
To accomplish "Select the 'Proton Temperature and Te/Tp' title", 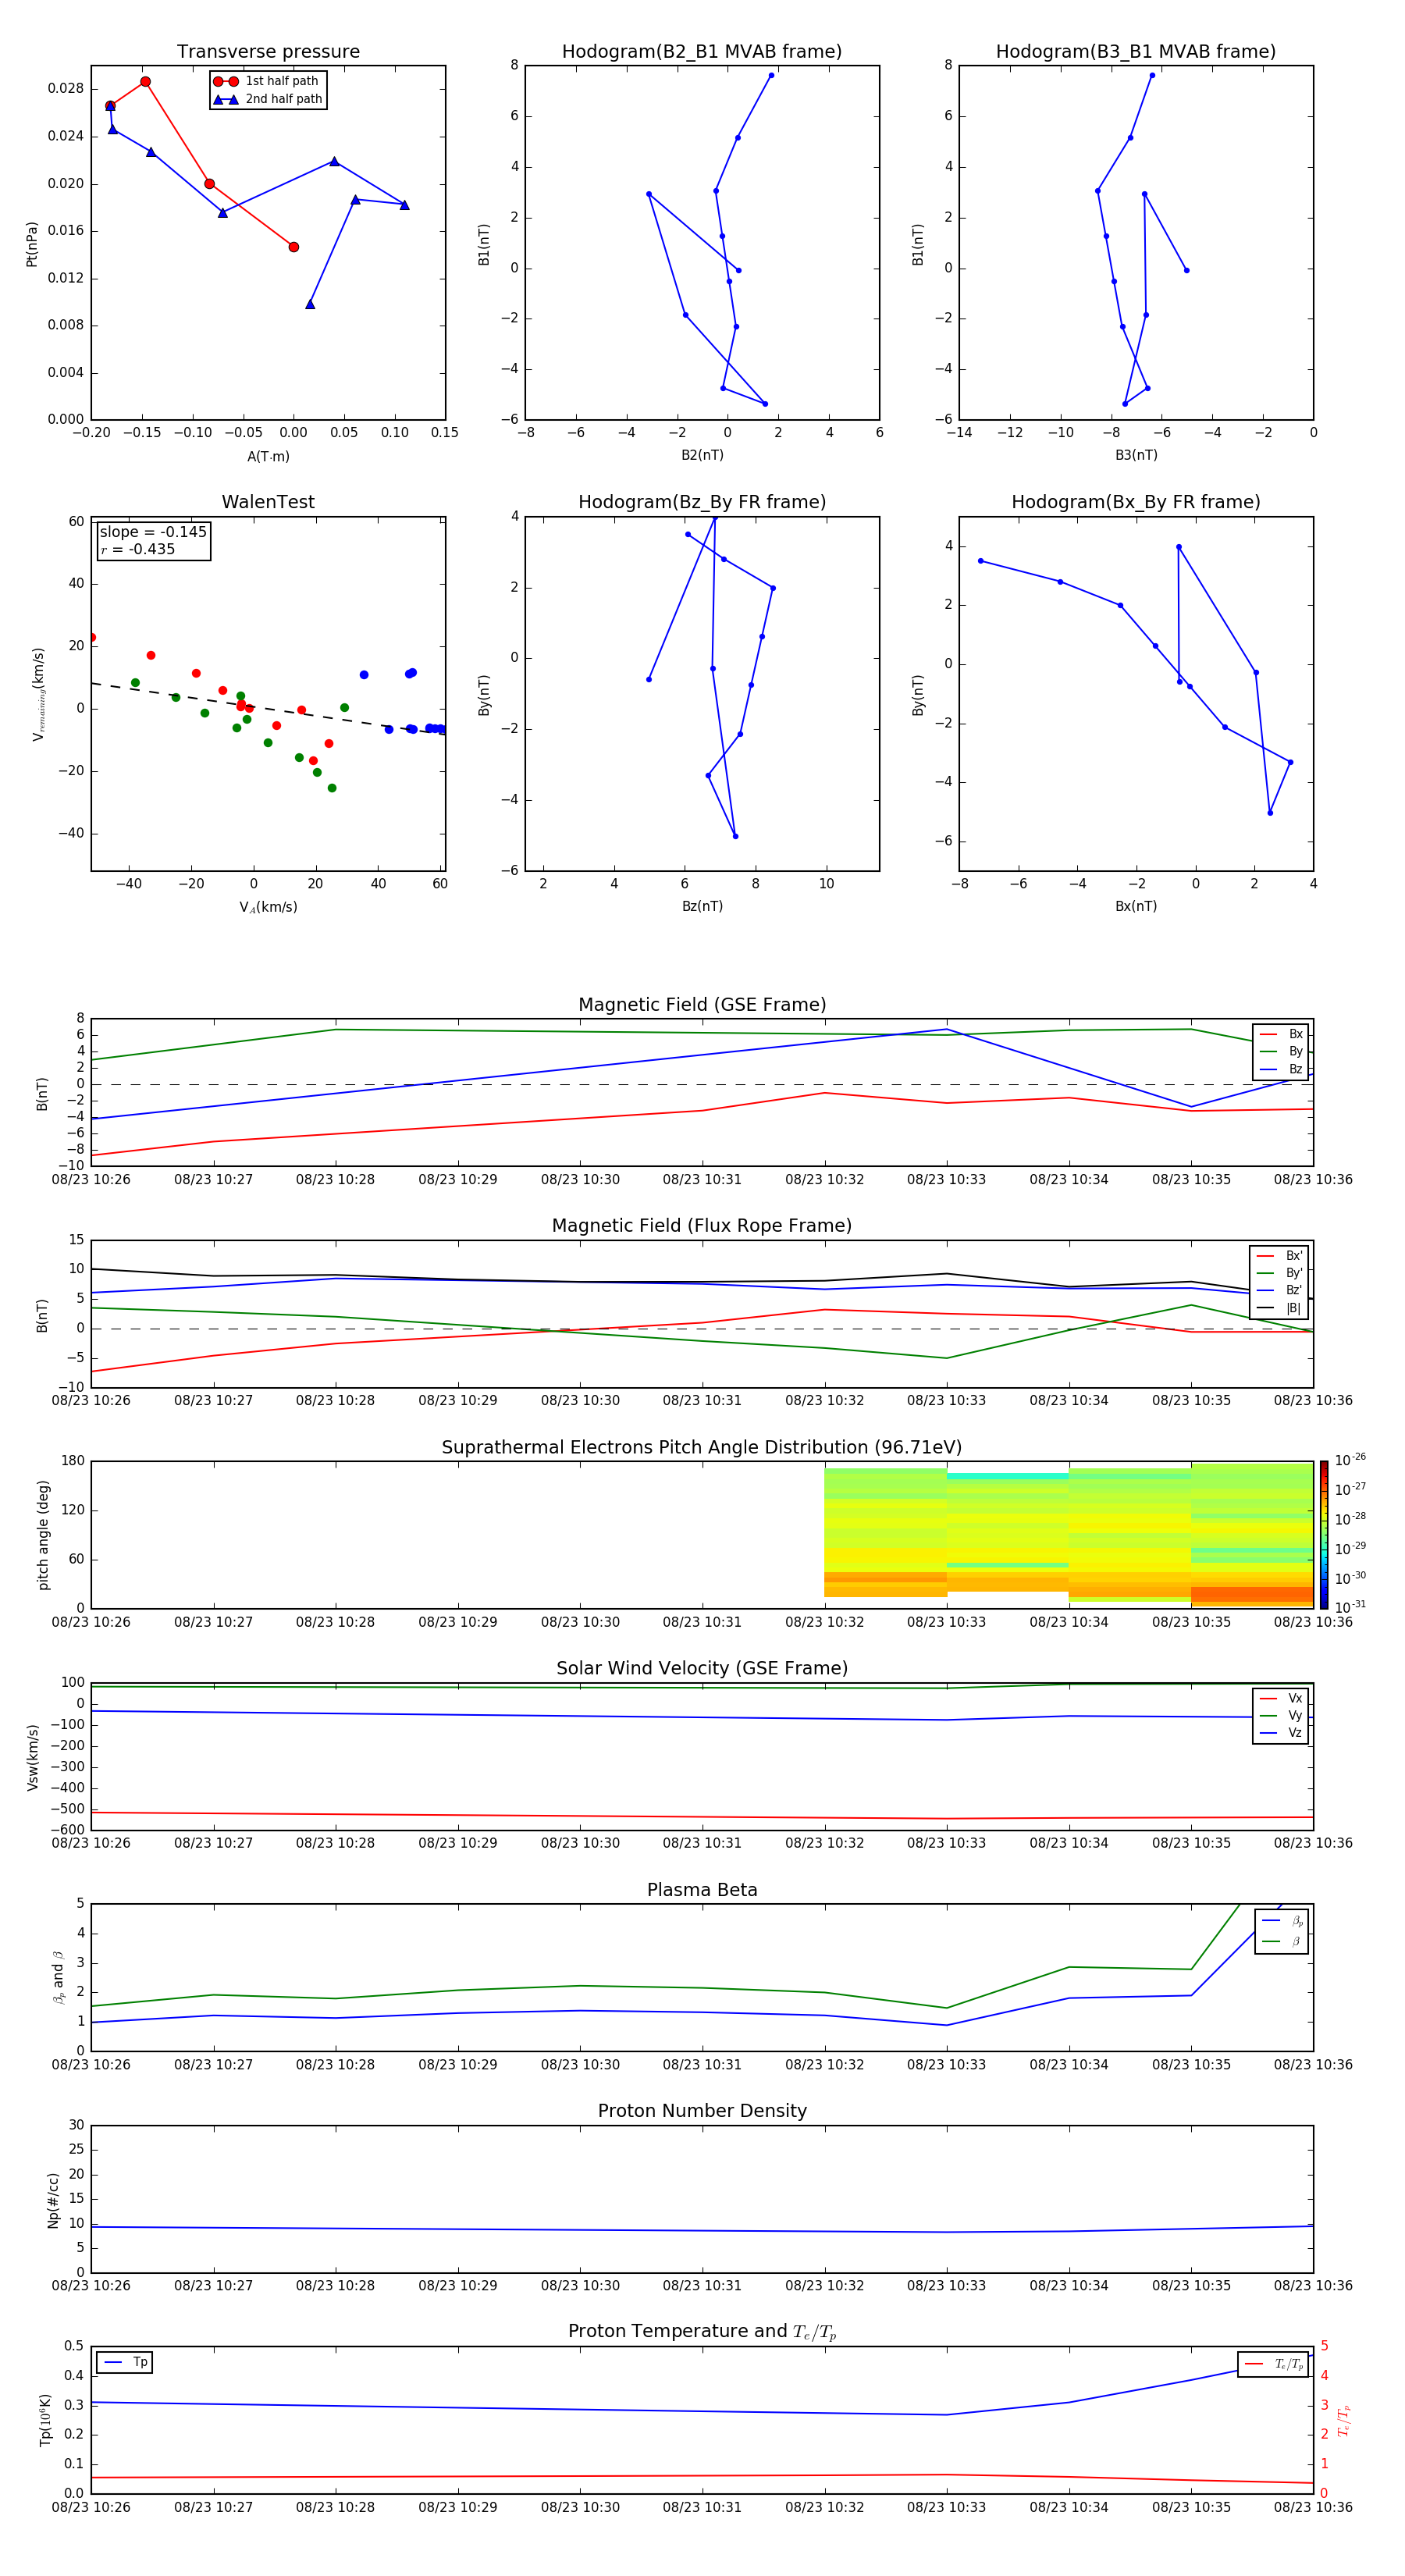I will coord(702,2332).
